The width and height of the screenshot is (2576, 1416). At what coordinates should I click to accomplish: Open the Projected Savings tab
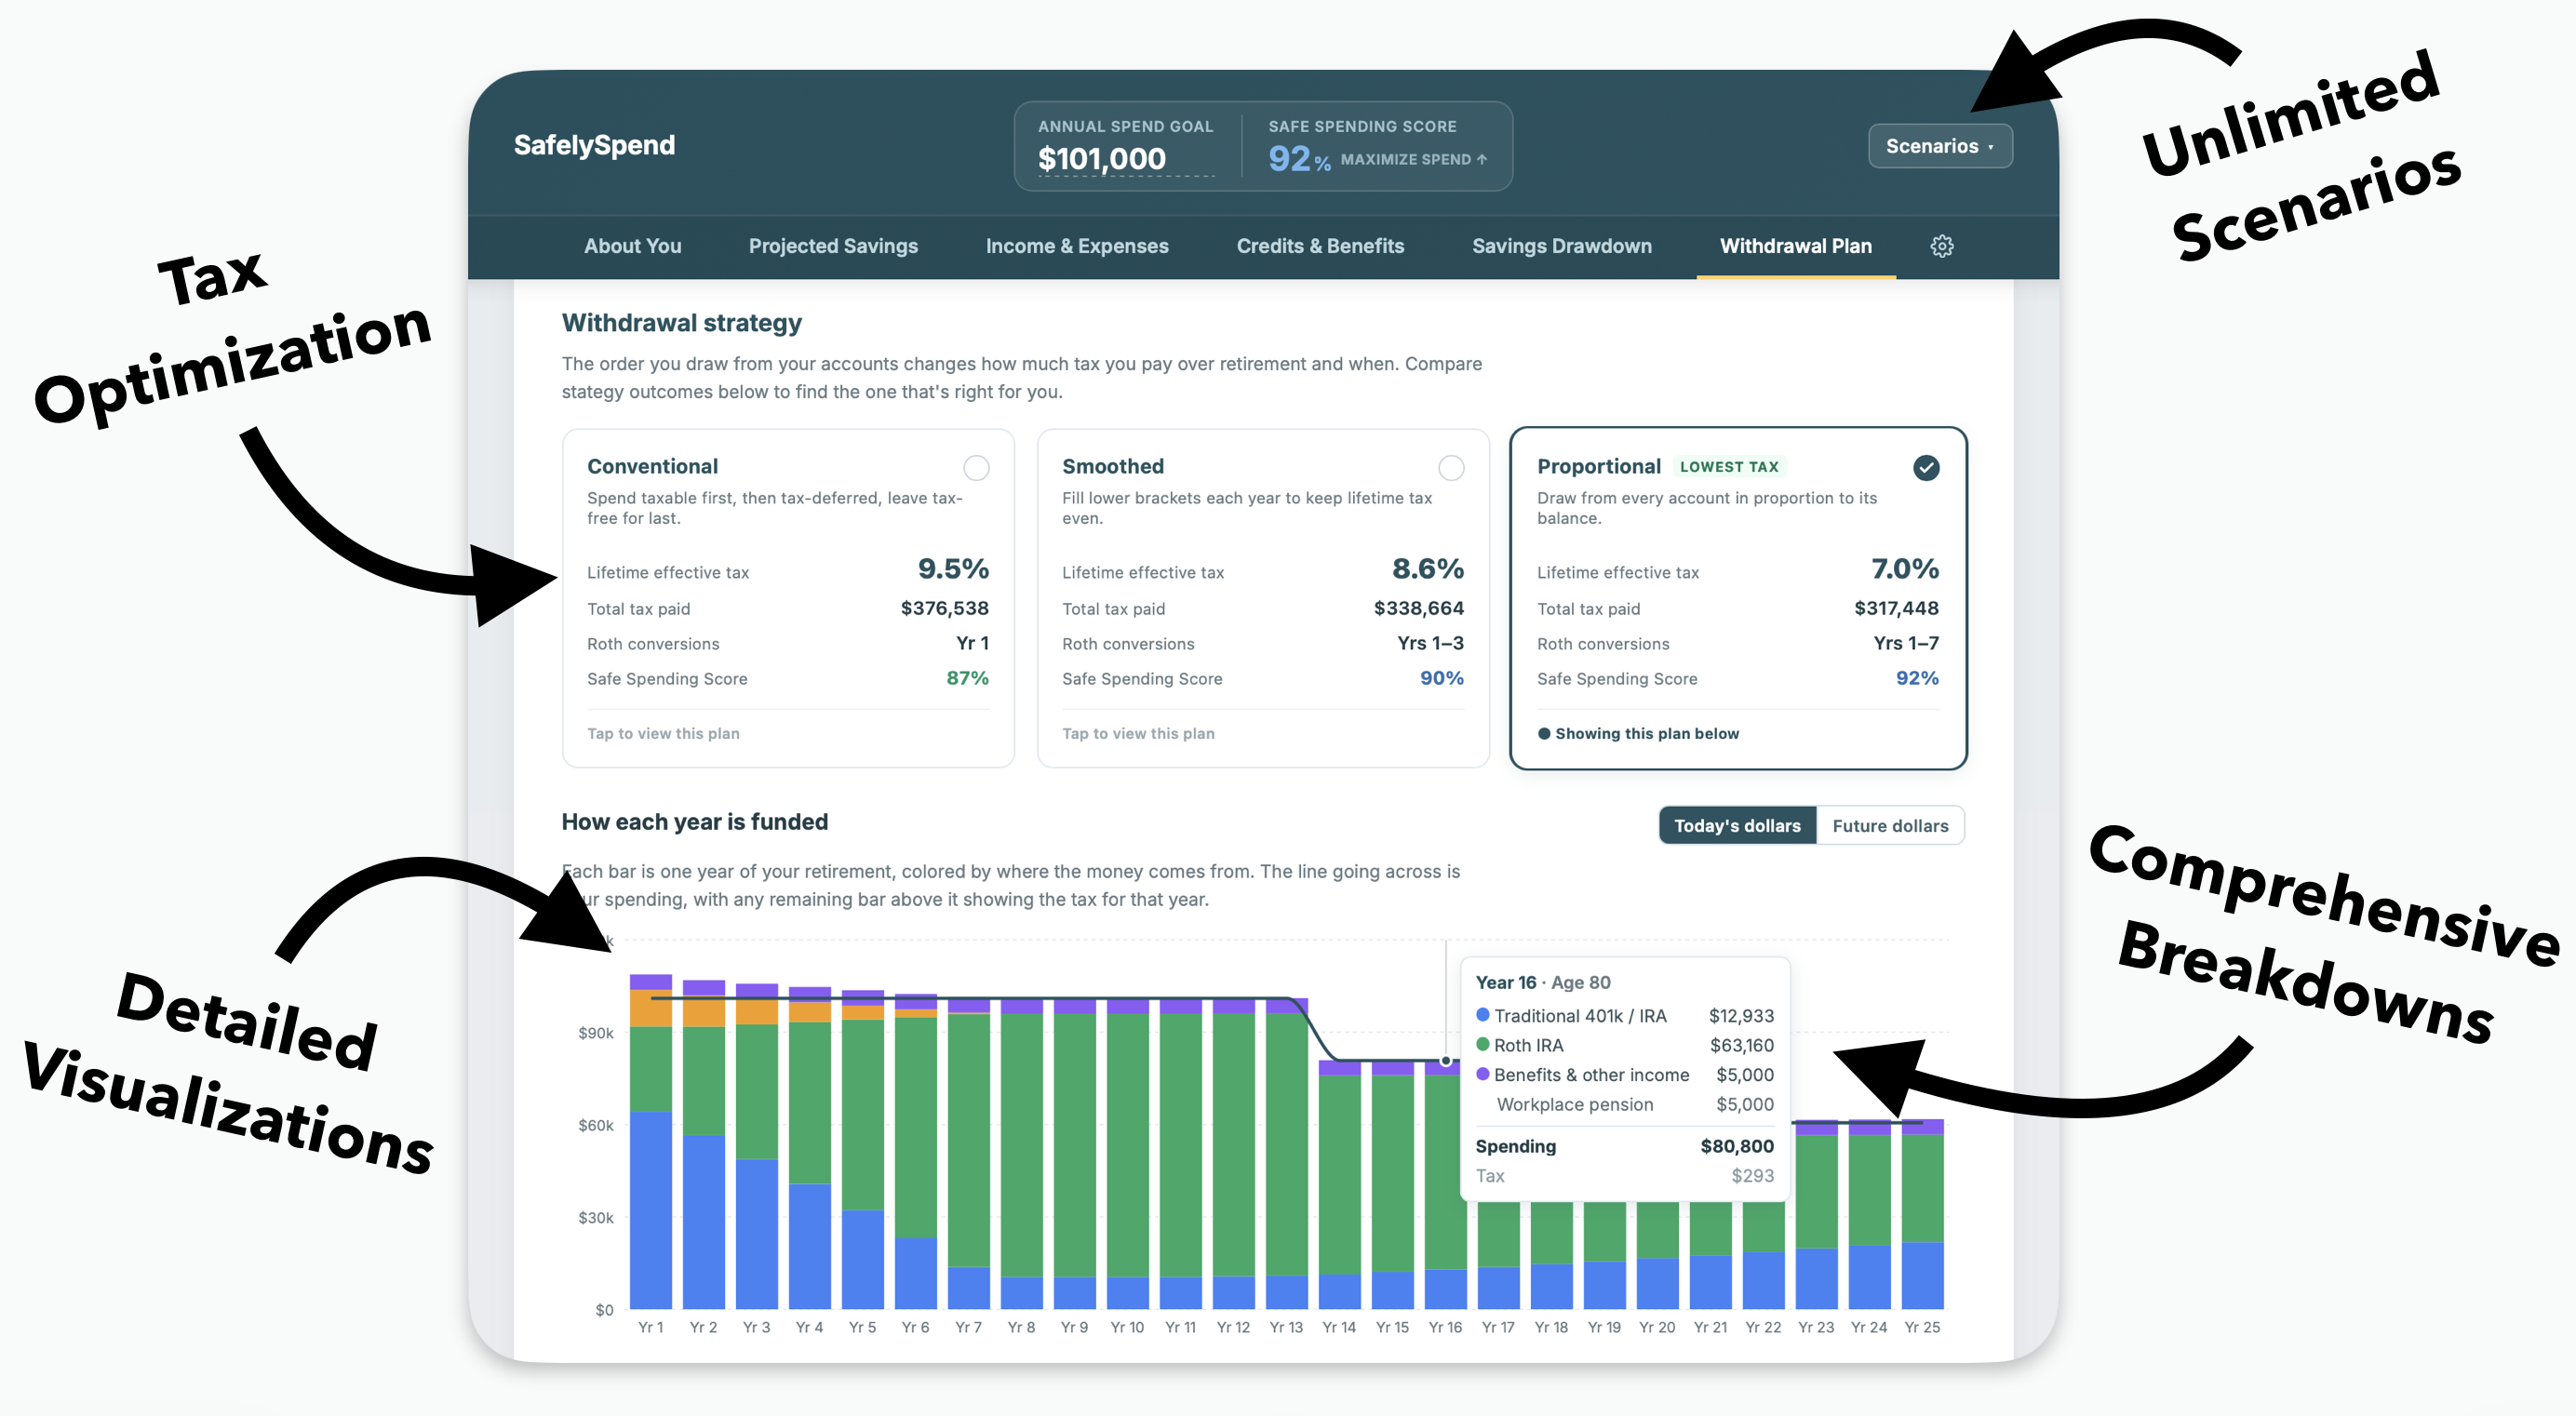point(833,246)
